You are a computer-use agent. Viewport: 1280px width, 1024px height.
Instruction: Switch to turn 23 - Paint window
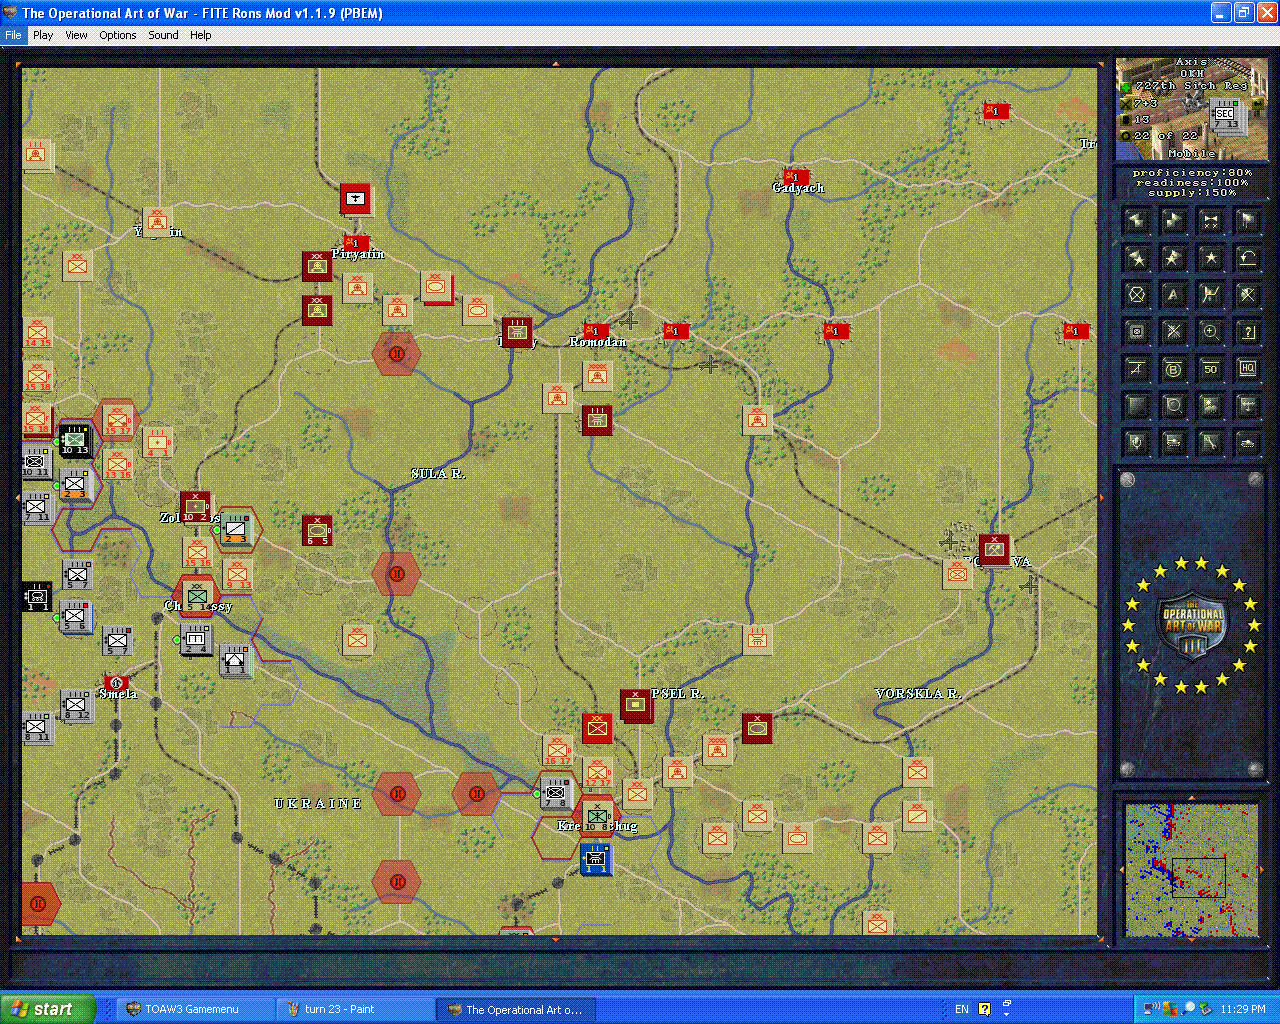pos(355,1009)
